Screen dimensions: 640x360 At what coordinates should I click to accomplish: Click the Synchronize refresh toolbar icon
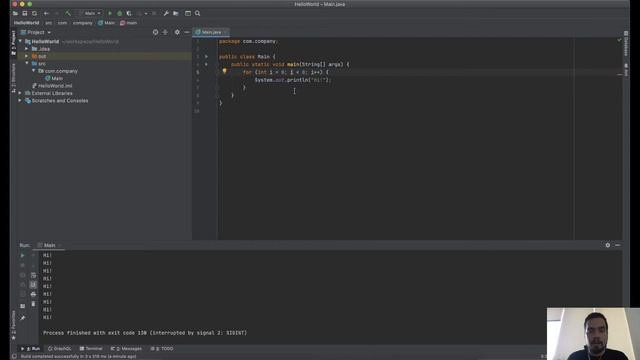pos(34,13)
